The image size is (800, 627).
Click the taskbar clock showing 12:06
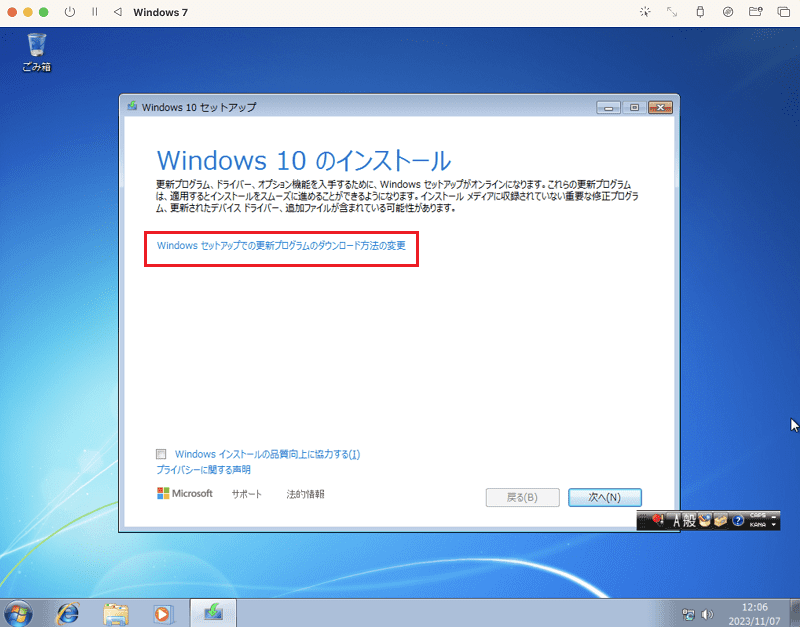755,614
